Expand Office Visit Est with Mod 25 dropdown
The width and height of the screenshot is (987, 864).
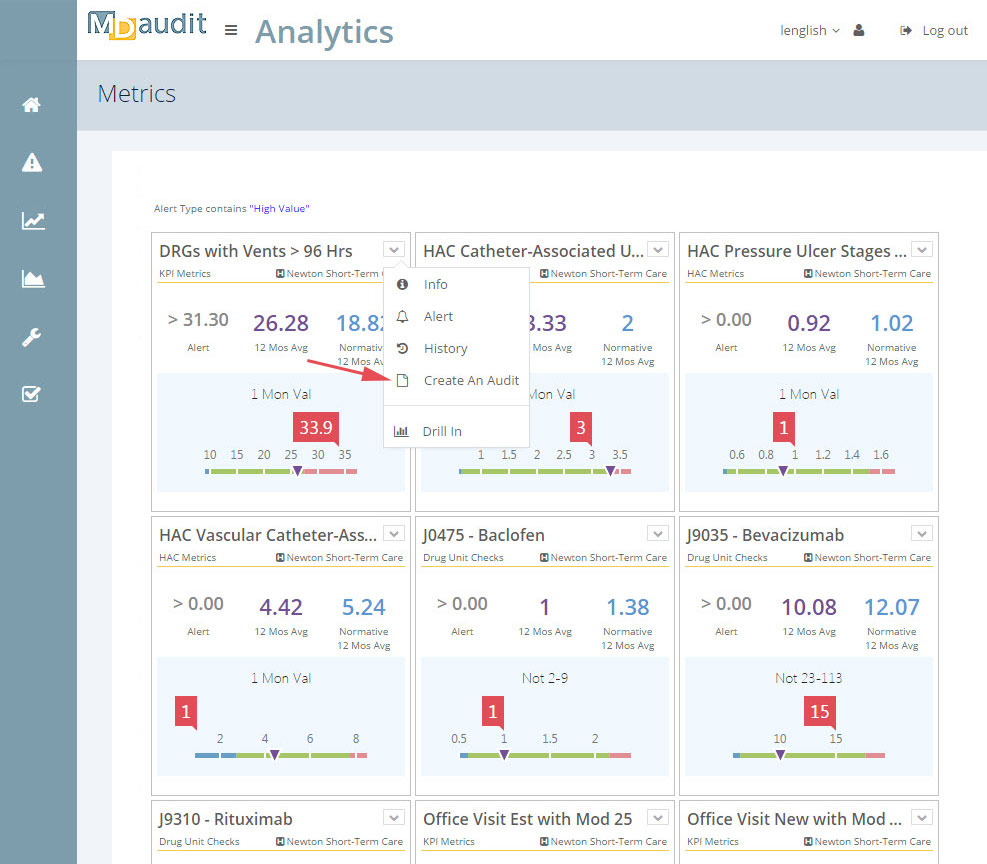pyautogui.click(x=658, y=817)
